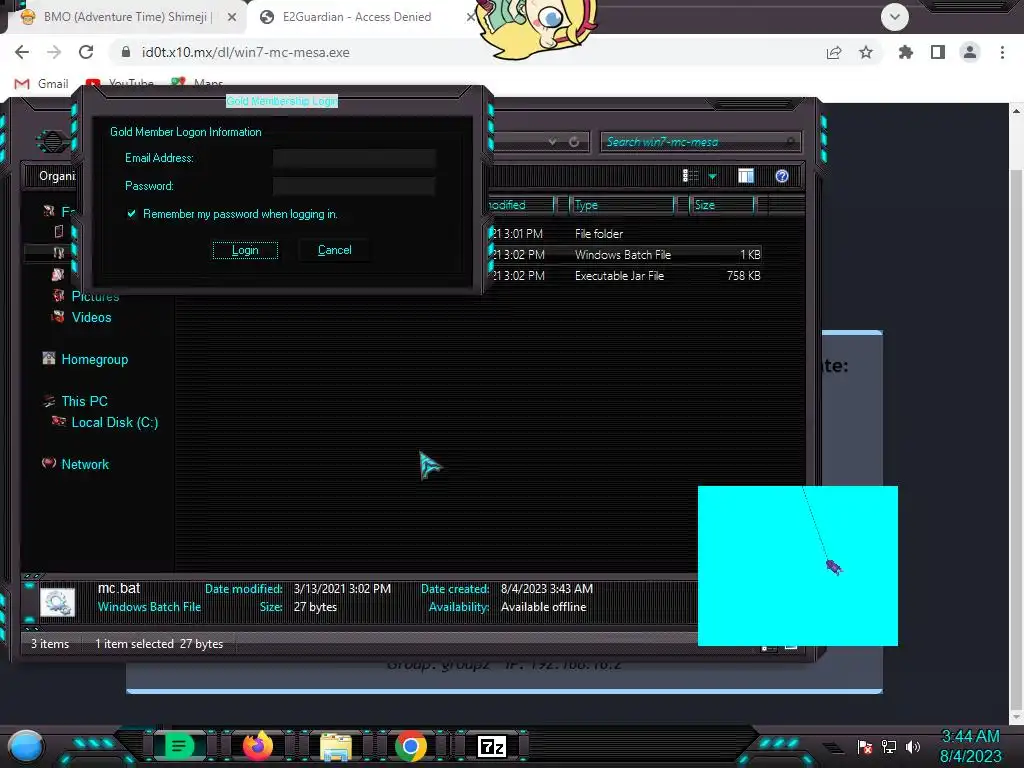Open Local Disk (C:)
The image size is (1024, 768).
pos(115,423)
